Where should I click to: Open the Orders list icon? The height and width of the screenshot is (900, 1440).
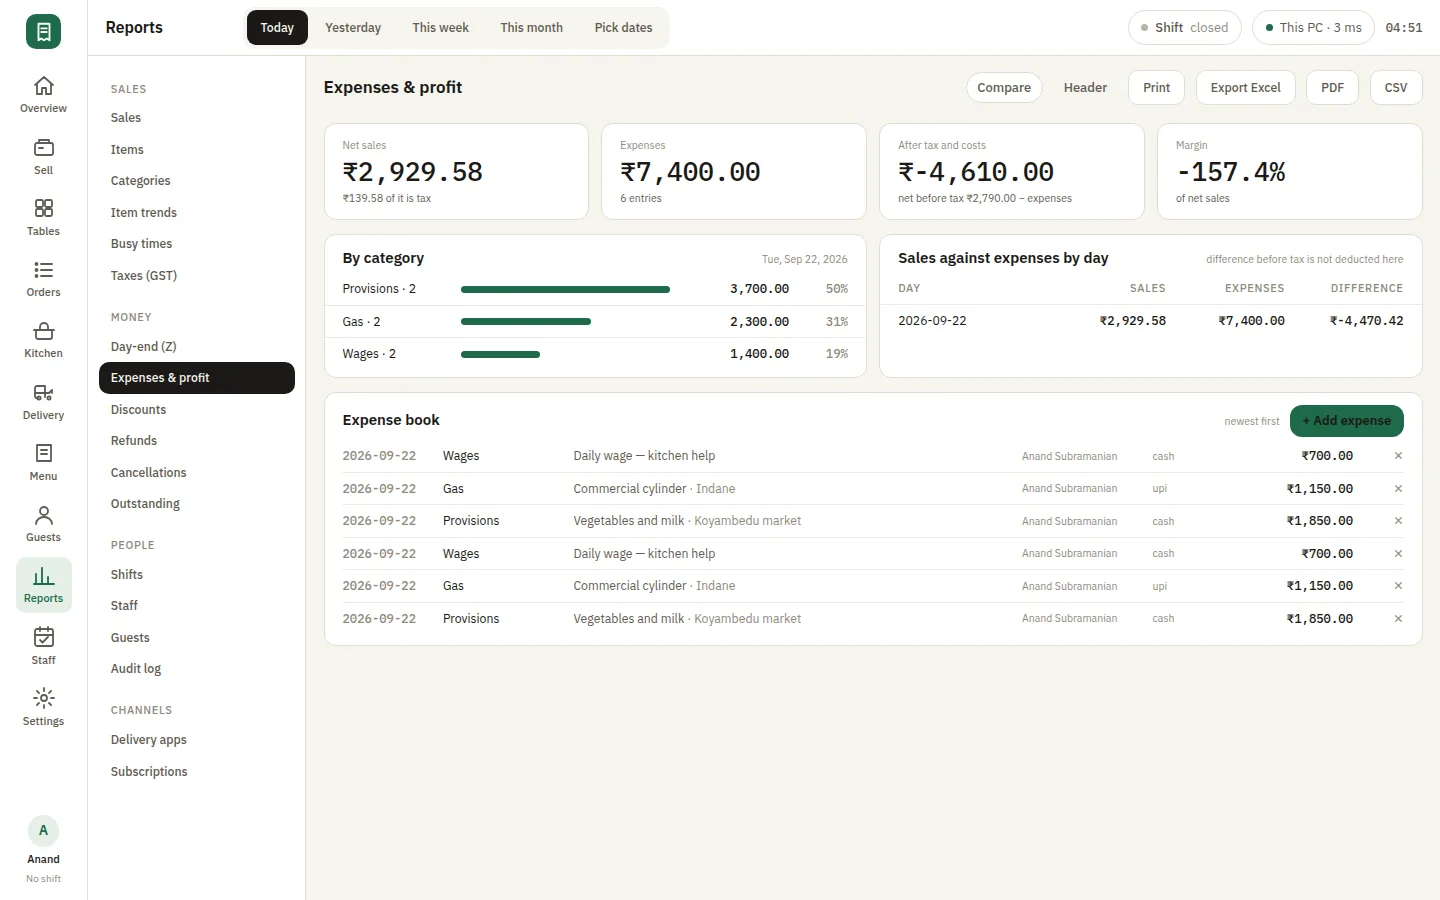[43, 279]
